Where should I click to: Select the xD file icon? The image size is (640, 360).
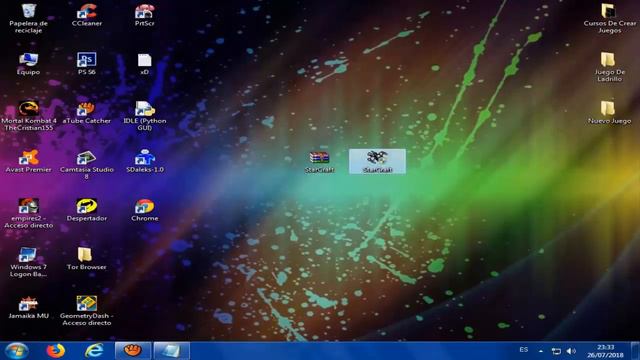pos(144,64)
